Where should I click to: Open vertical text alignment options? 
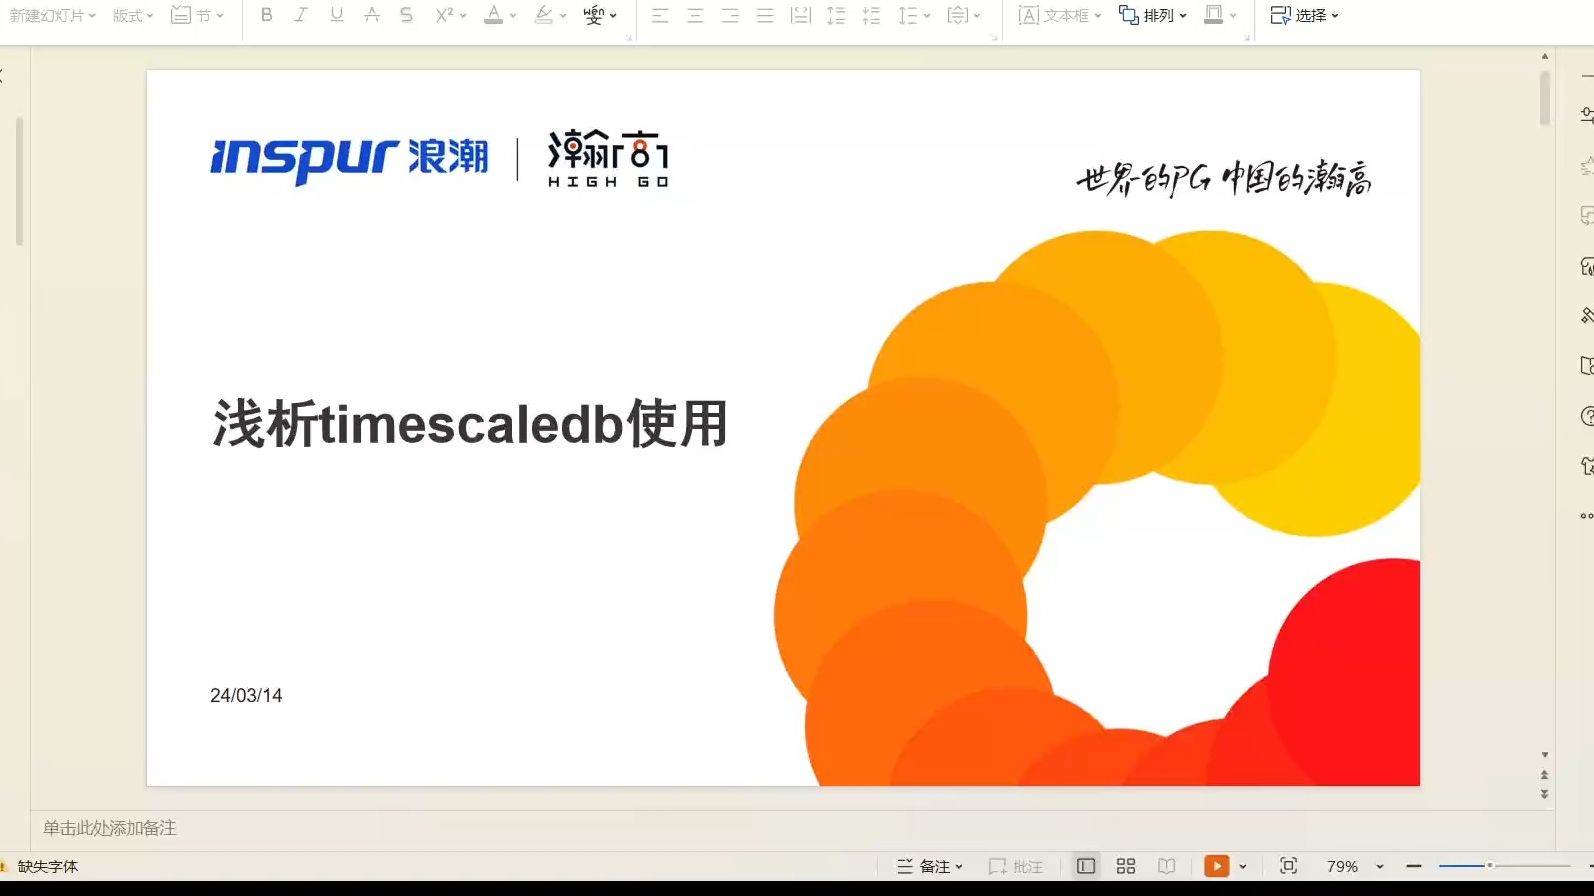963,15
